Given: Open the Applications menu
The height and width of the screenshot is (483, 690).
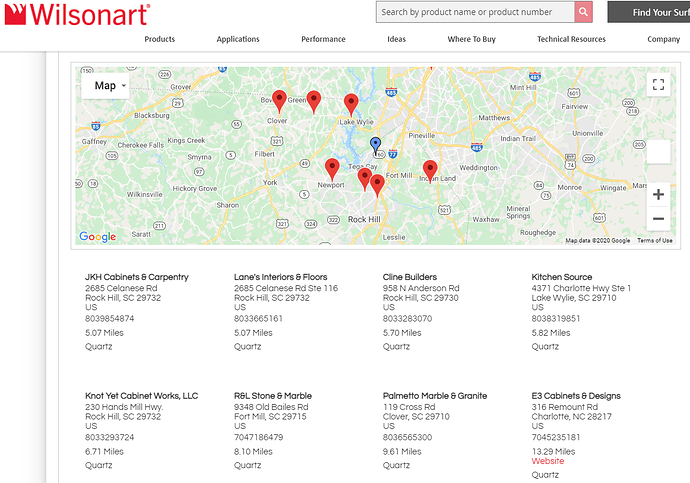Looking at the screenshot, I should [238, 39].
